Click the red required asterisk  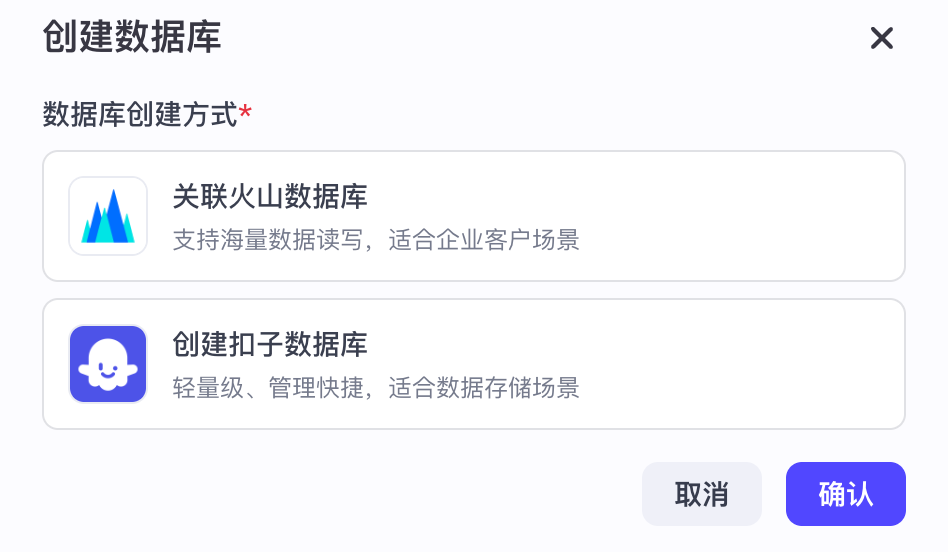(246, 113)
